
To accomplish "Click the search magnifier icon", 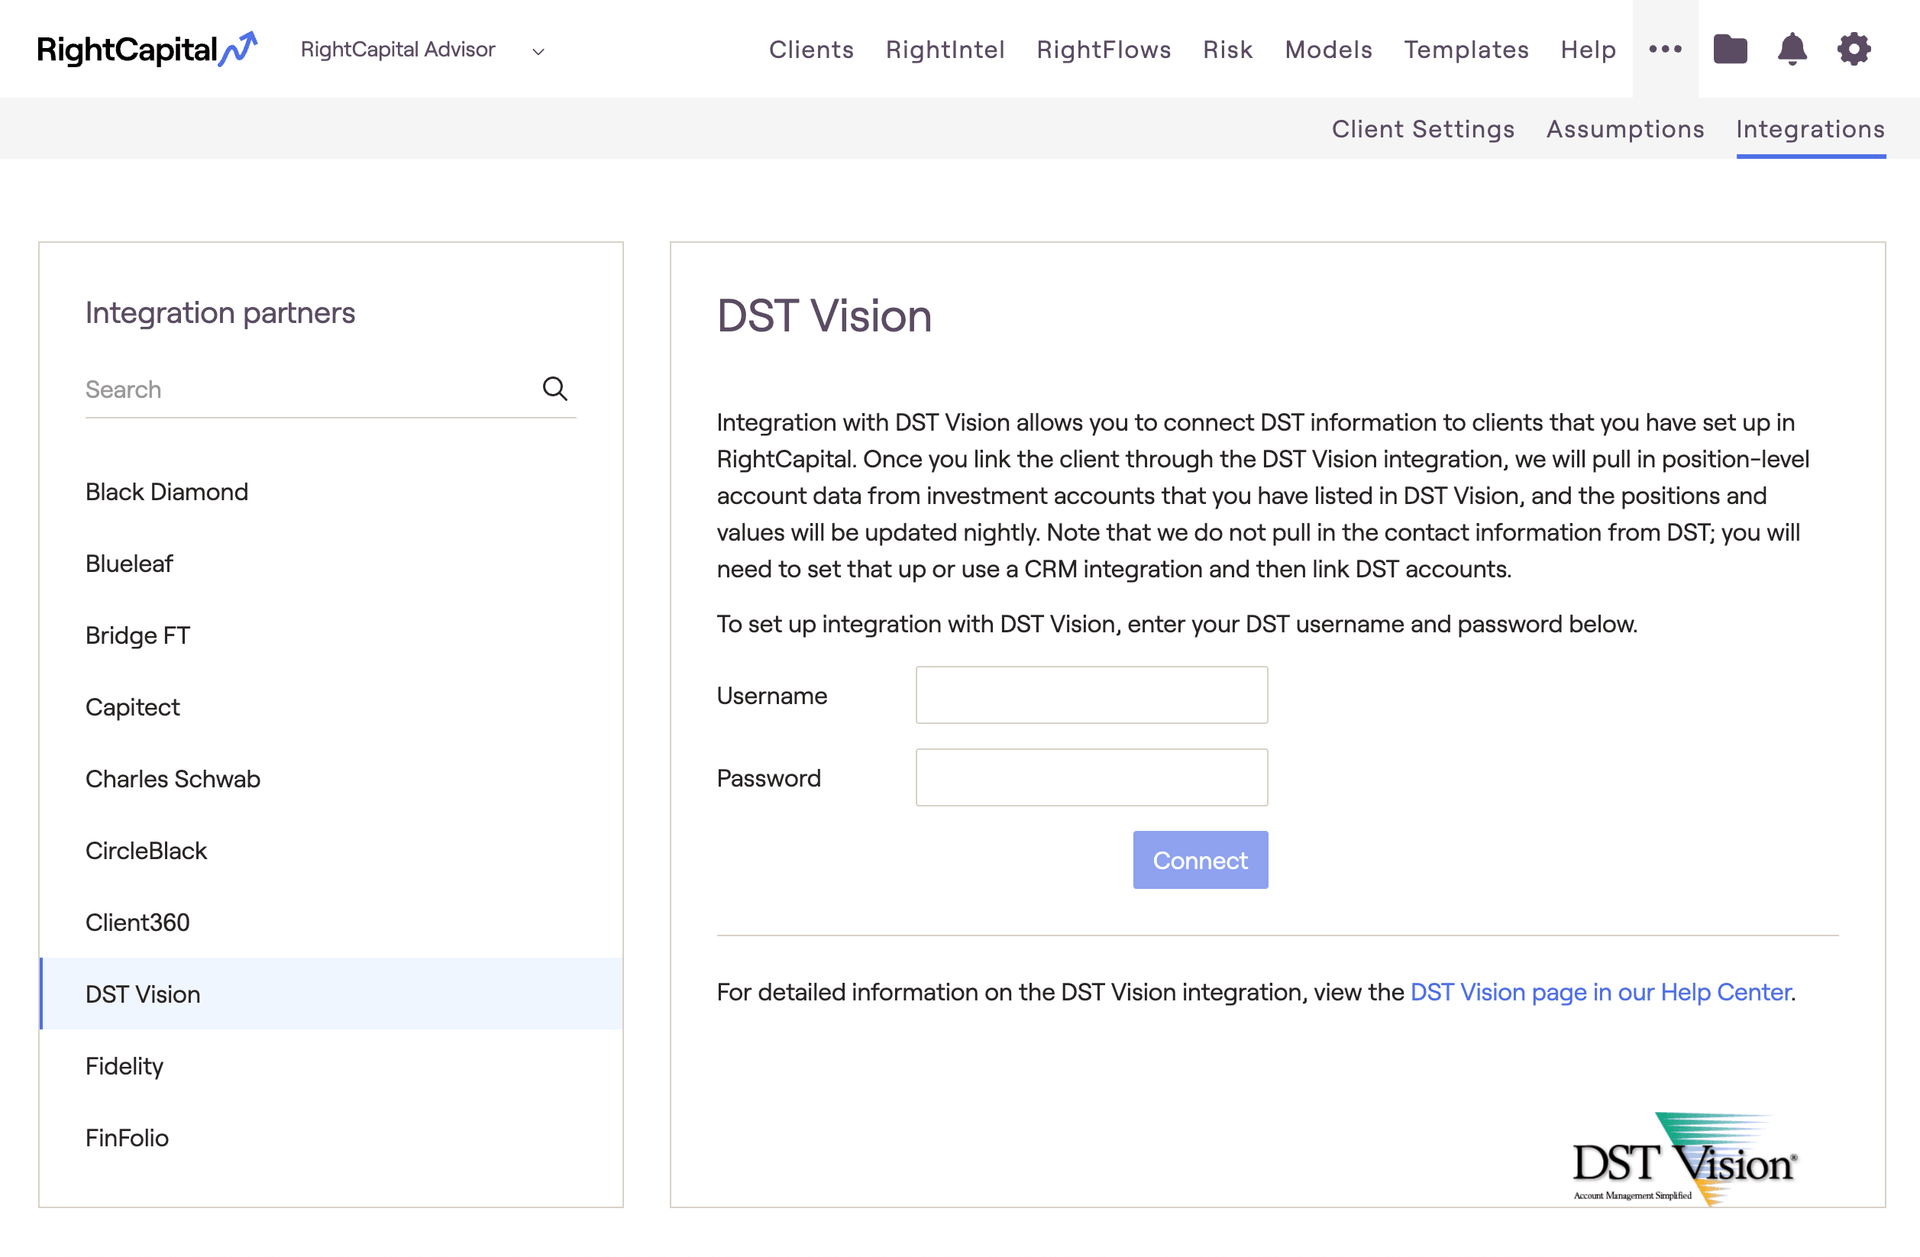I will click(x=555, y=388).
